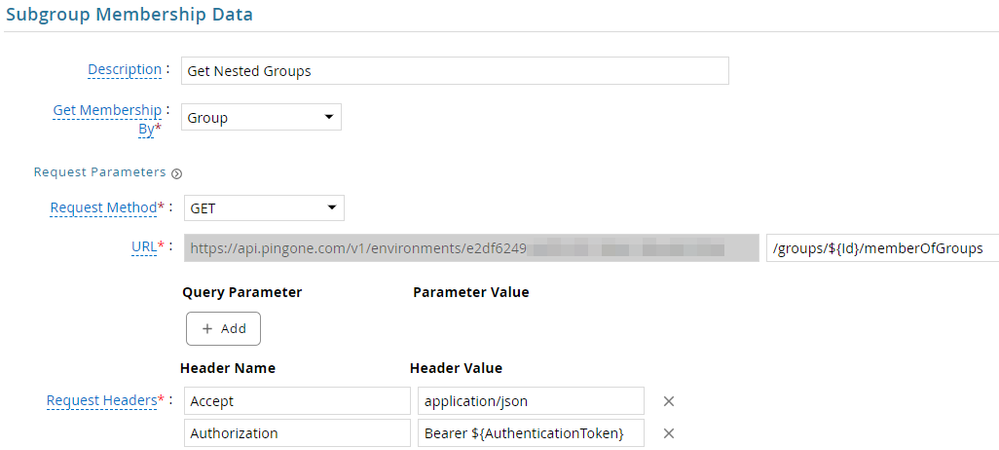
Task: Click the Request Method label link
Action: (x=103, y=208)
